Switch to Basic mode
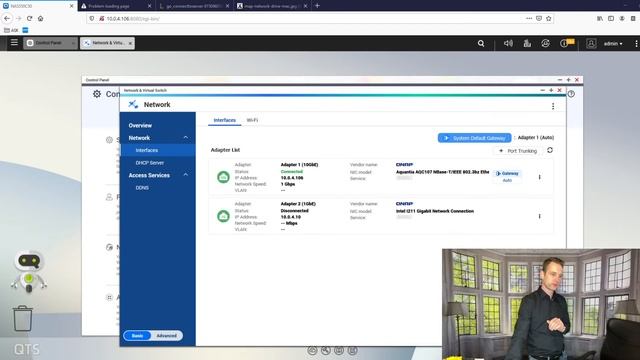Image resolution: width=640 pixels, height=360 pixels. coord(137,336)
